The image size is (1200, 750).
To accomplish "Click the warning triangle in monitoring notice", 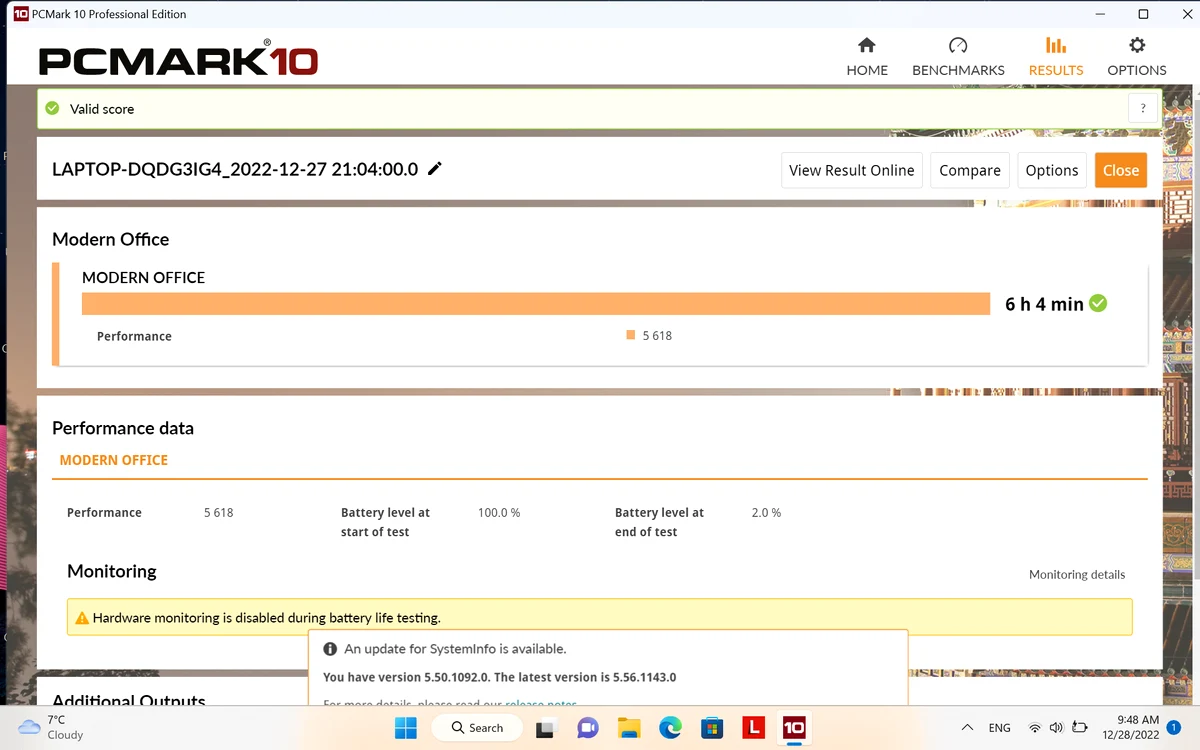I will pos(82,618).
